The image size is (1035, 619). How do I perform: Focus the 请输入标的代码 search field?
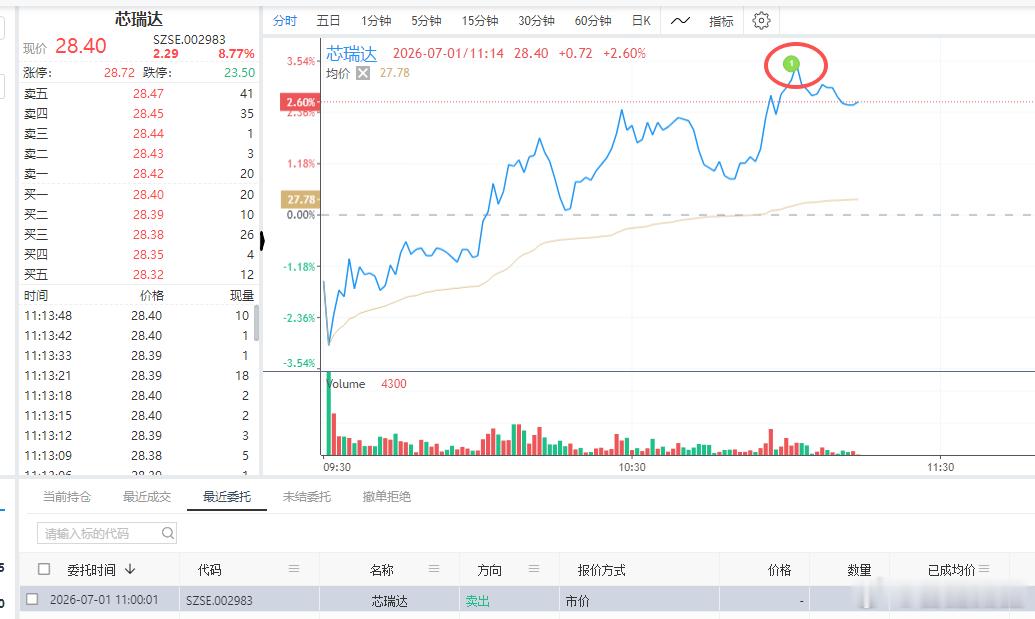pyautogui.click(x=107, y=533)
